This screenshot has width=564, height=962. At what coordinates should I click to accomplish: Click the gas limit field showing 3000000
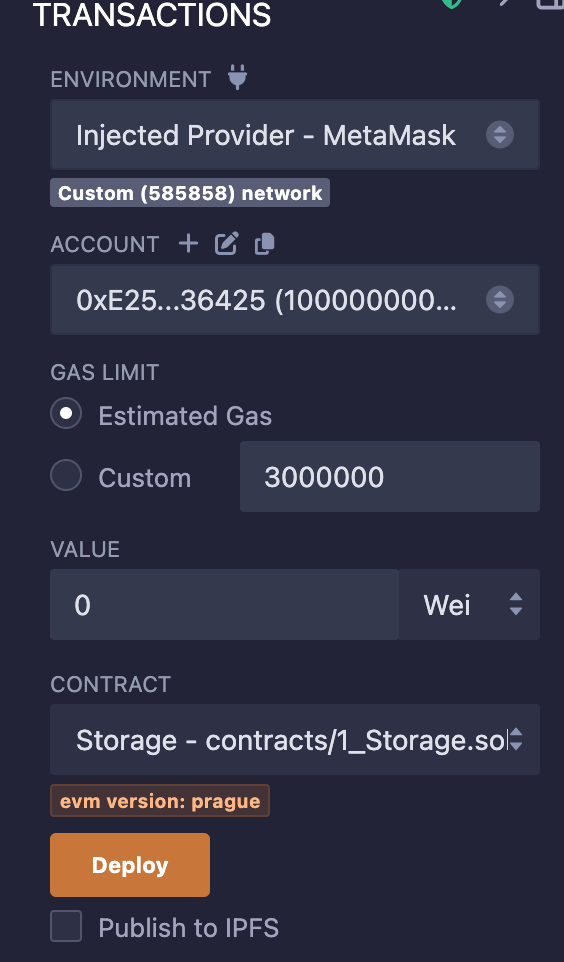[390, 477]
